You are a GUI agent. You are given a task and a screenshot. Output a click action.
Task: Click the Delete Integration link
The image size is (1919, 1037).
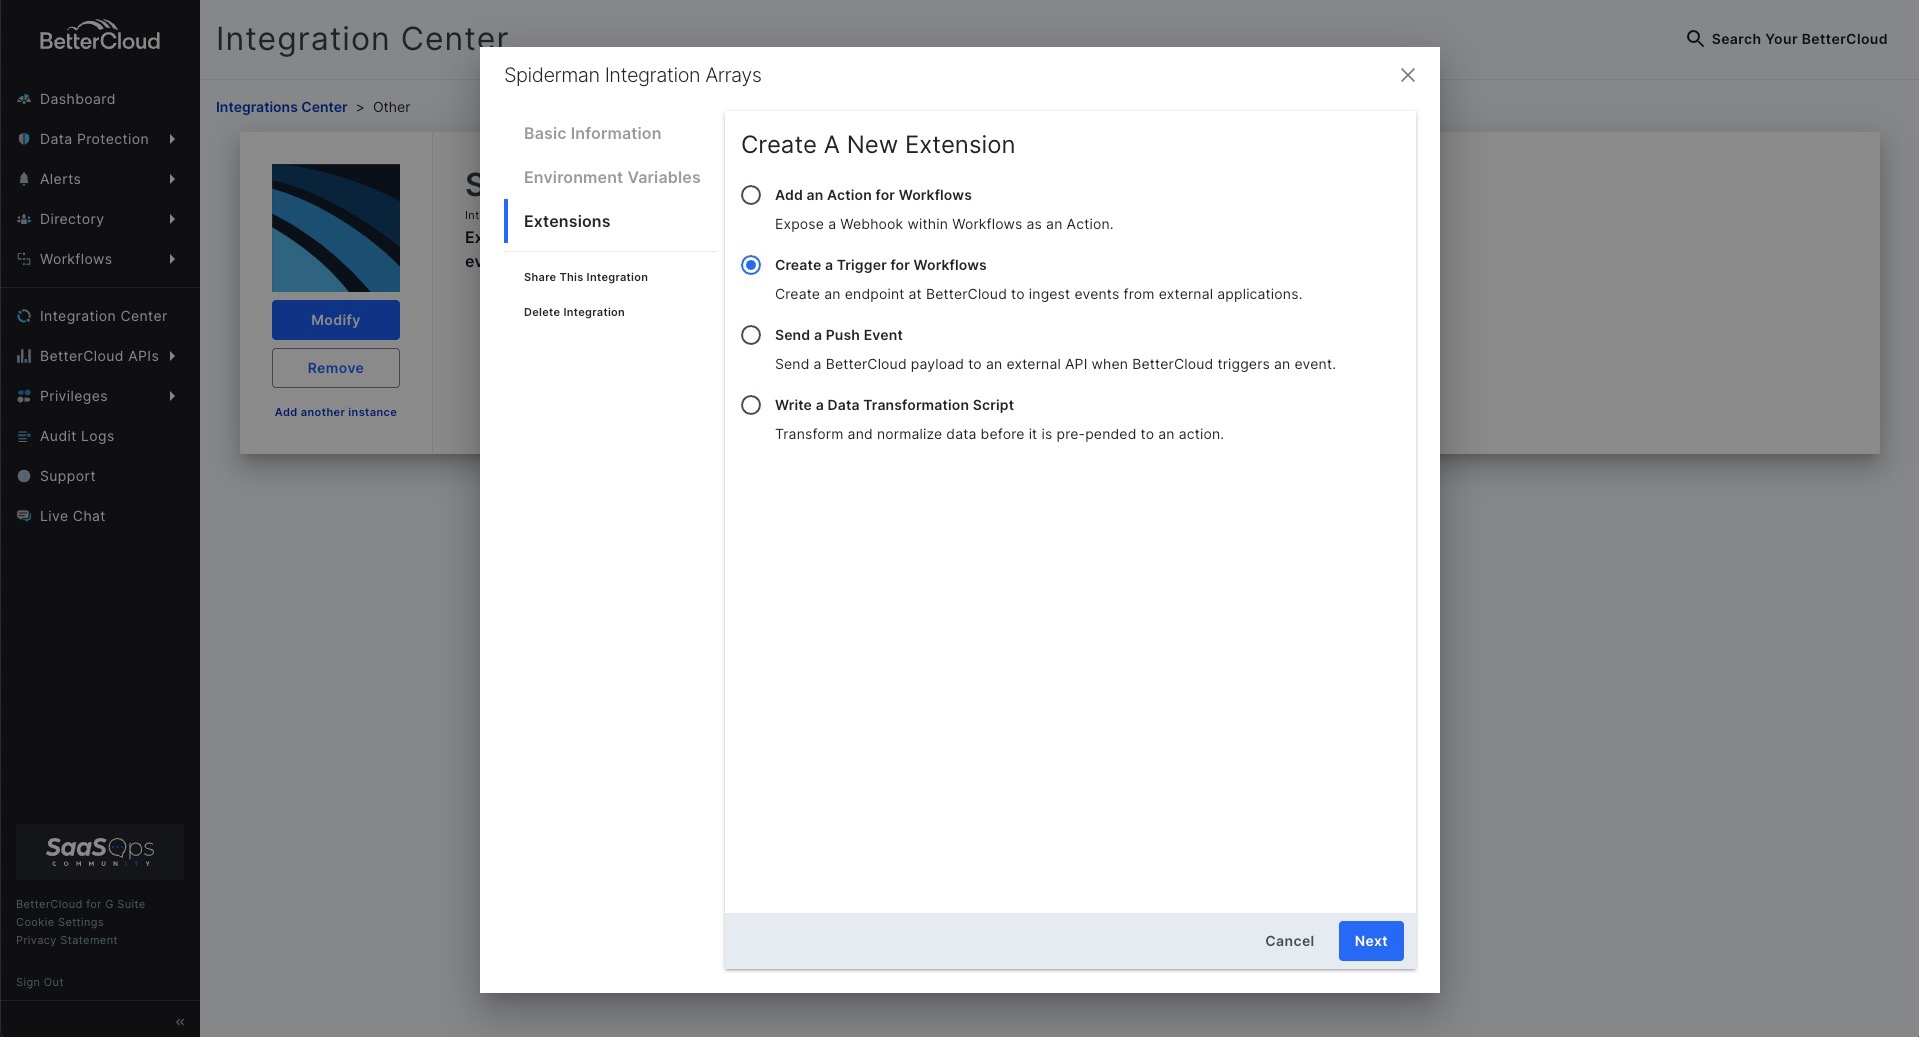point(574,312)
